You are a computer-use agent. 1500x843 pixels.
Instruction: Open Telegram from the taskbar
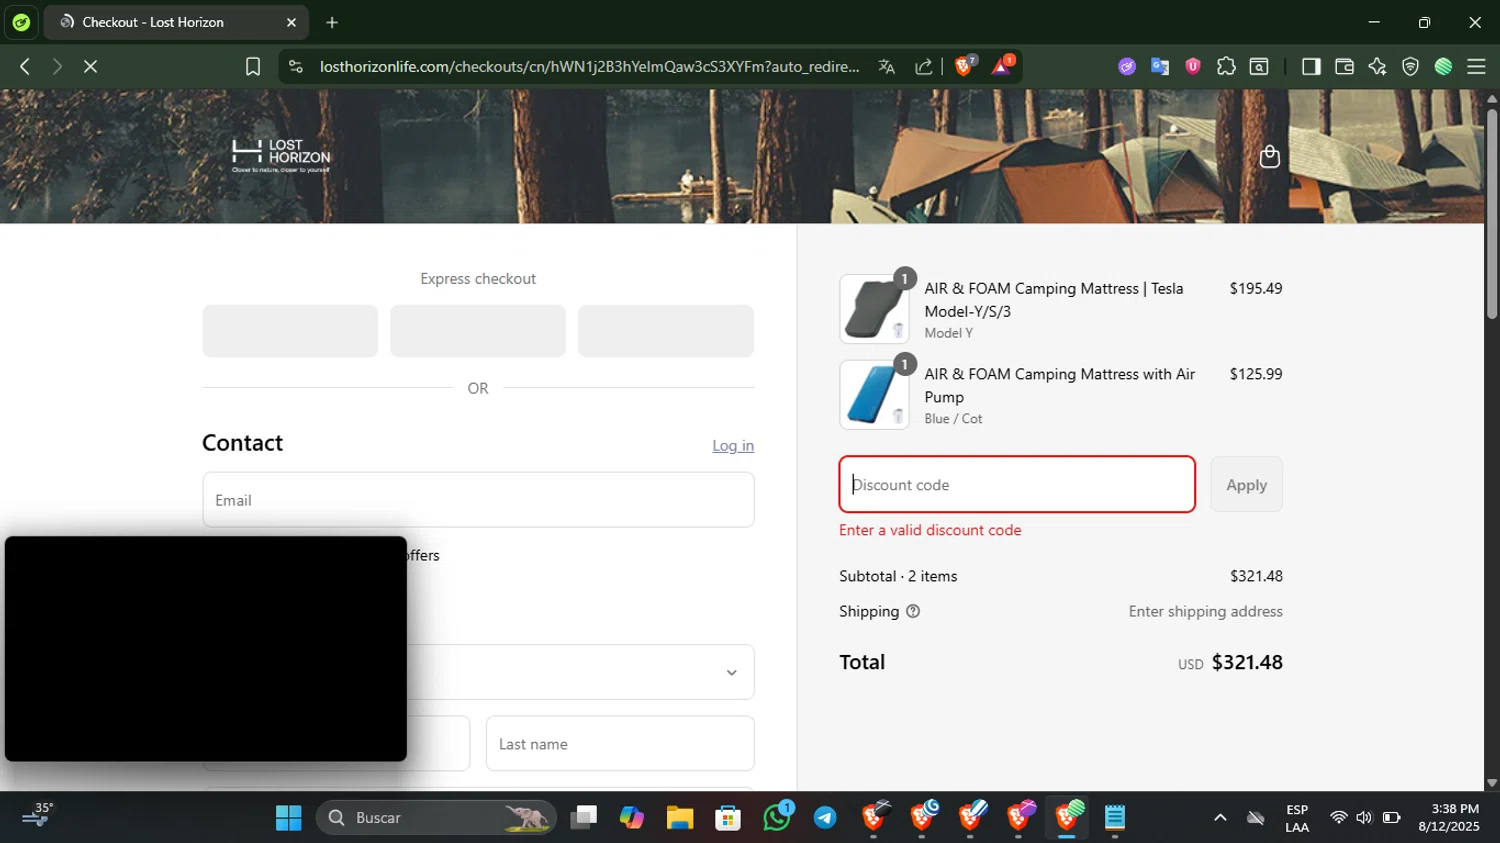(825, 818)
